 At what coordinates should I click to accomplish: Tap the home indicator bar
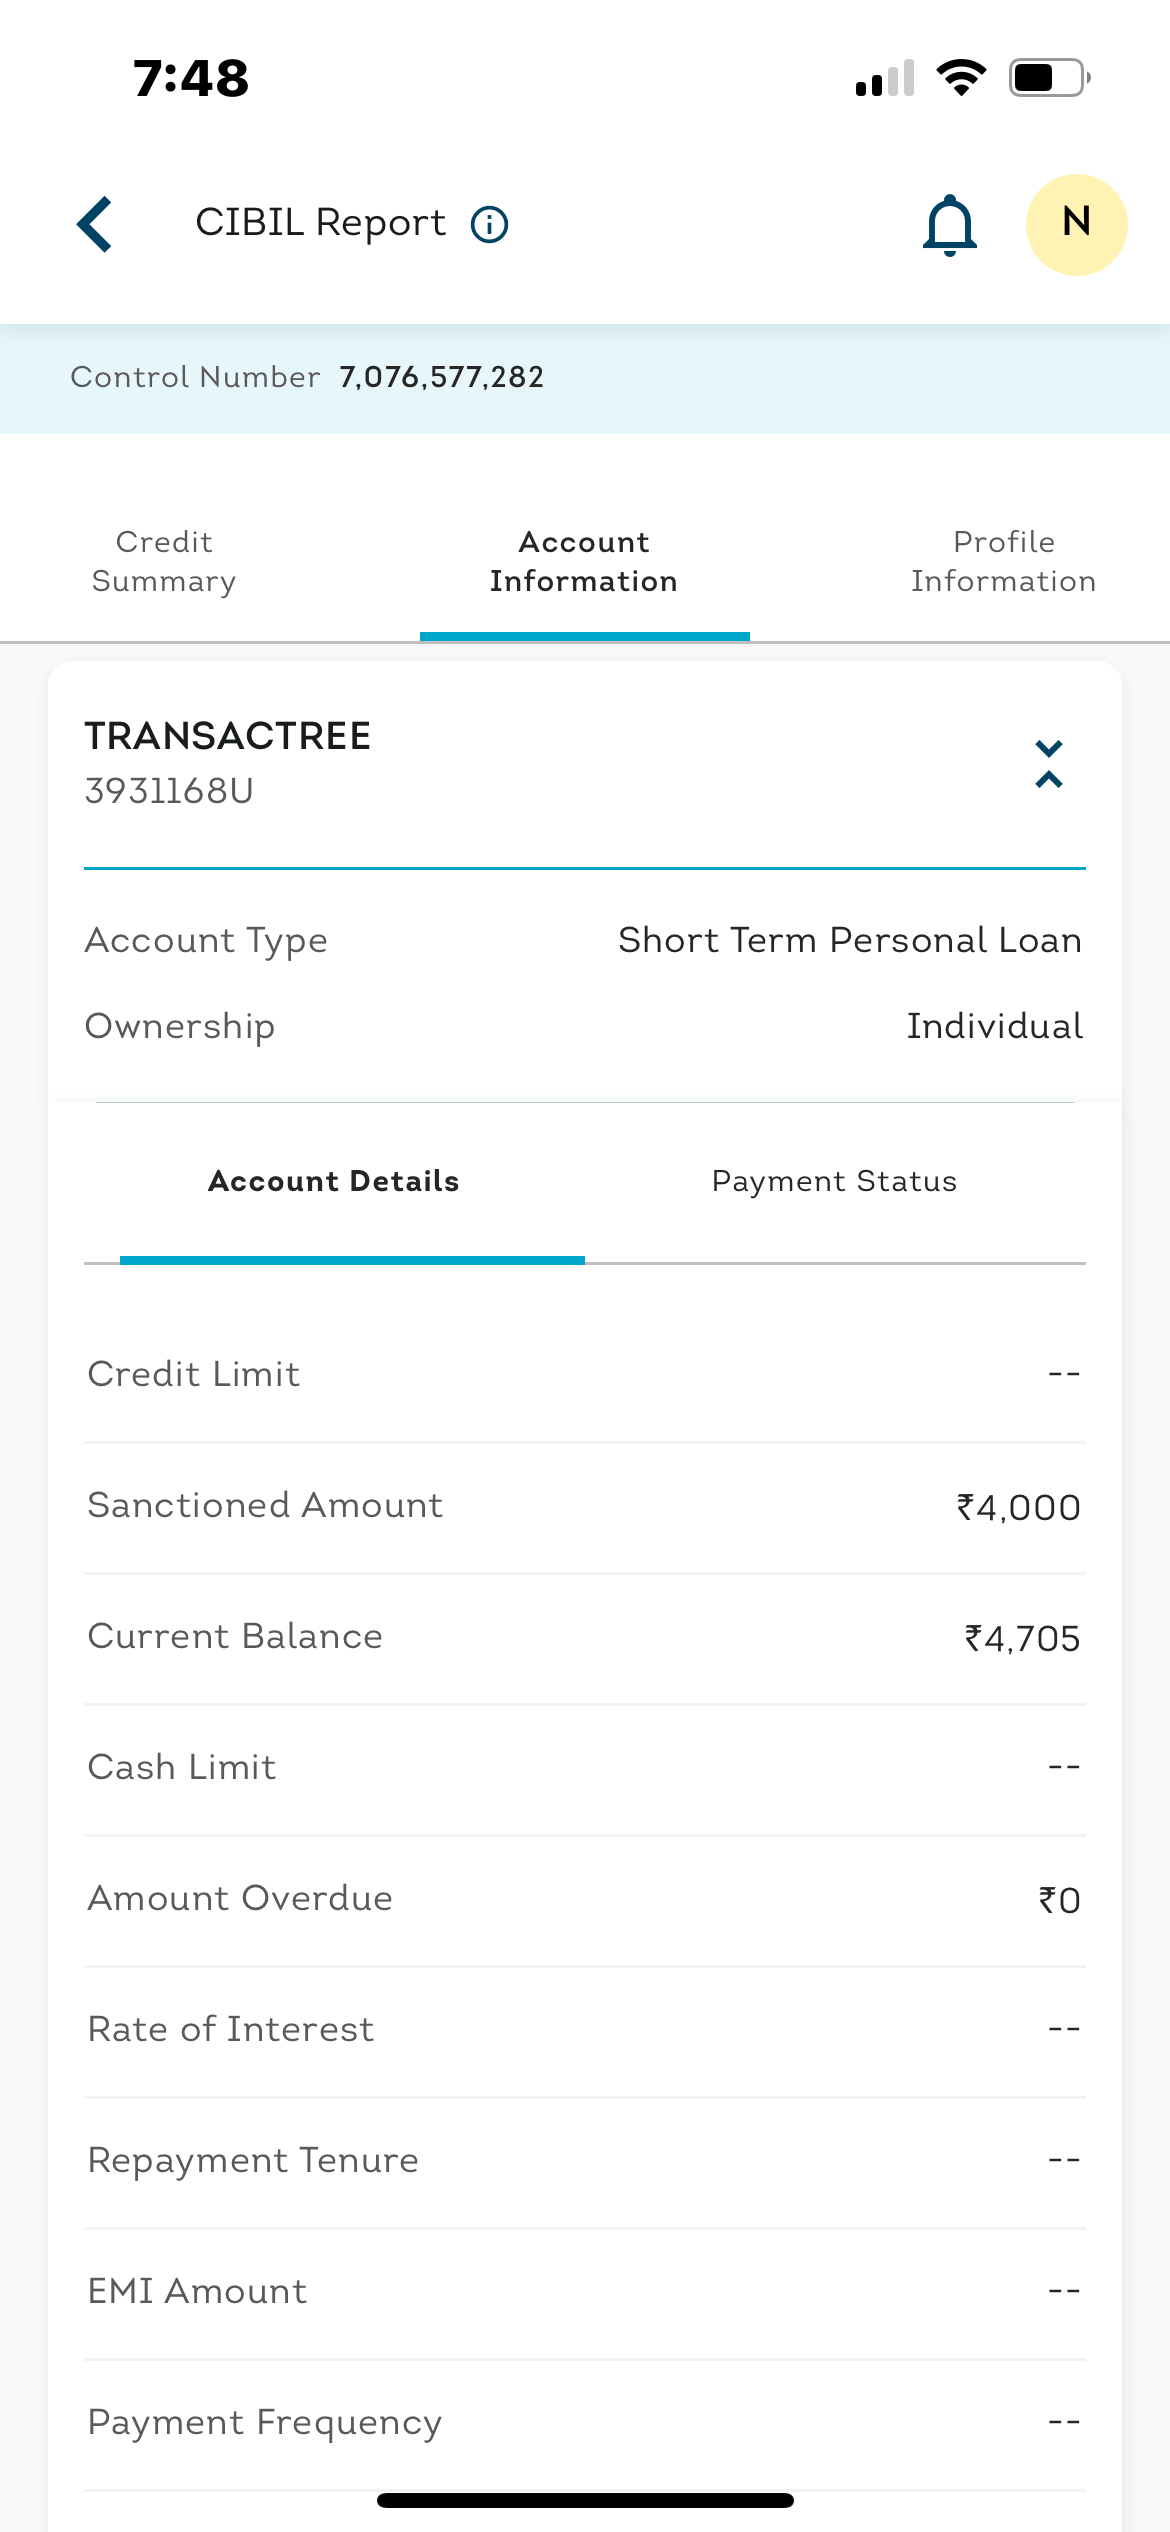point(585,2500)
